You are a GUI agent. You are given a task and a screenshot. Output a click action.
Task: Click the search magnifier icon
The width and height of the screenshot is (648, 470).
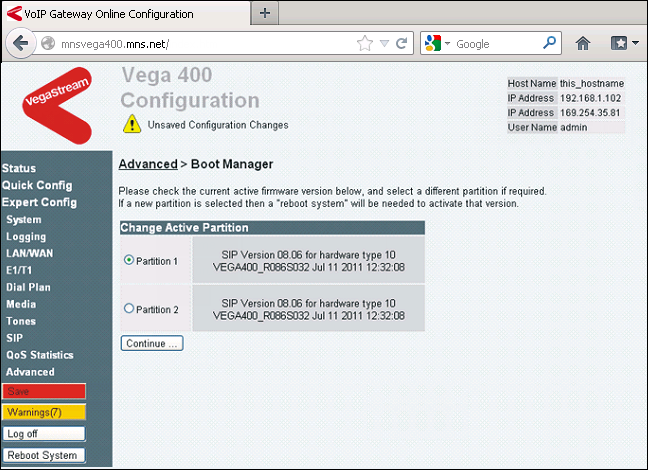coord(550,44)
